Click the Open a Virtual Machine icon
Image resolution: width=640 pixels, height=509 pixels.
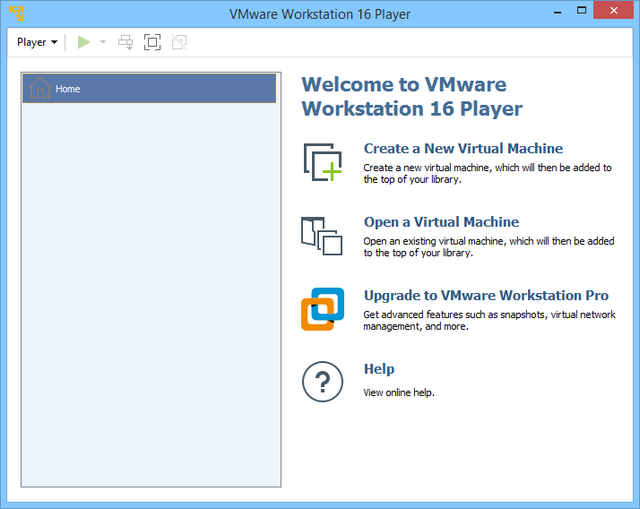pos(322,235)
